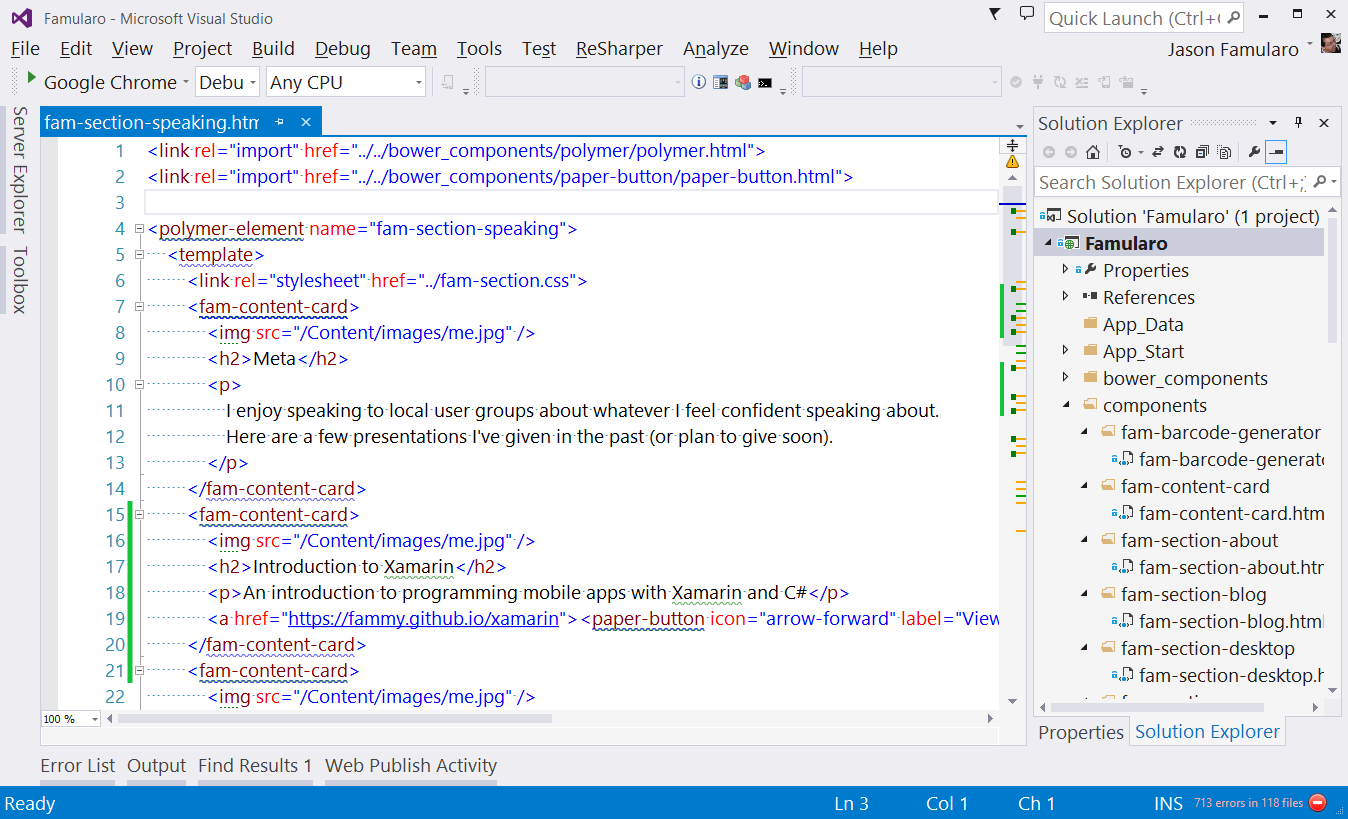Collapse the polymer-element code block
The height and width of the screenshot is (819, 1348).
[139, 229]
